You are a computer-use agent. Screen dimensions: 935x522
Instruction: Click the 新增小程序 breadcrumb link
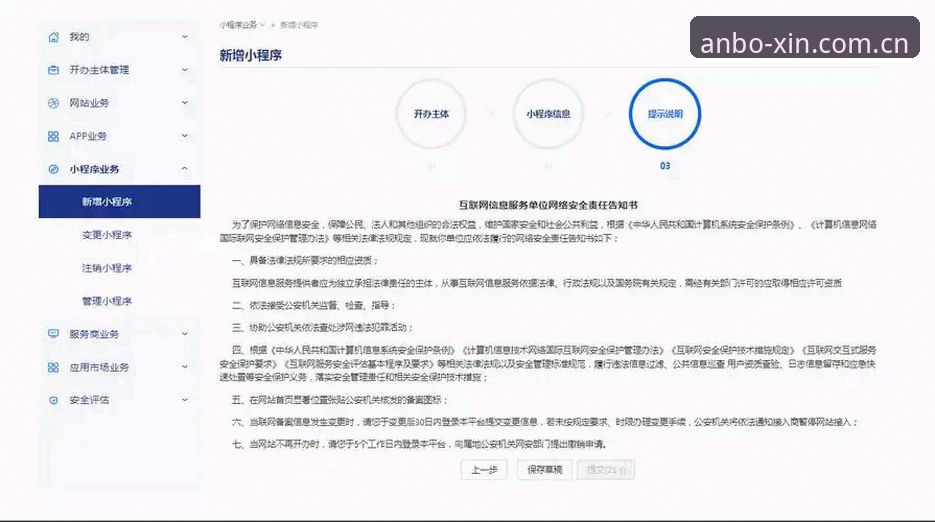coord(299,25)
